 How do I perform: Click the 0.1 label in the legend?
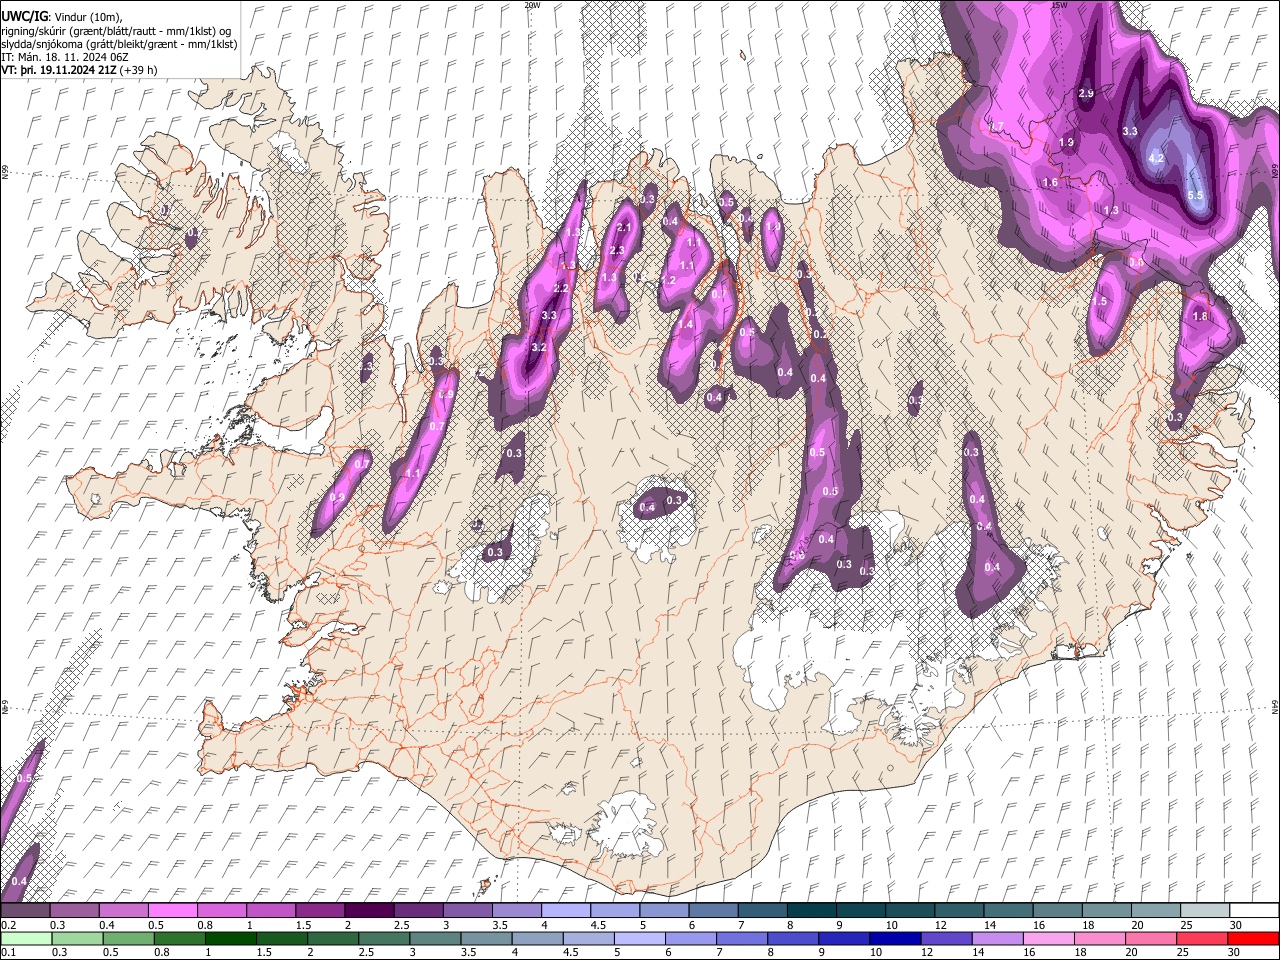coord(8,952)
